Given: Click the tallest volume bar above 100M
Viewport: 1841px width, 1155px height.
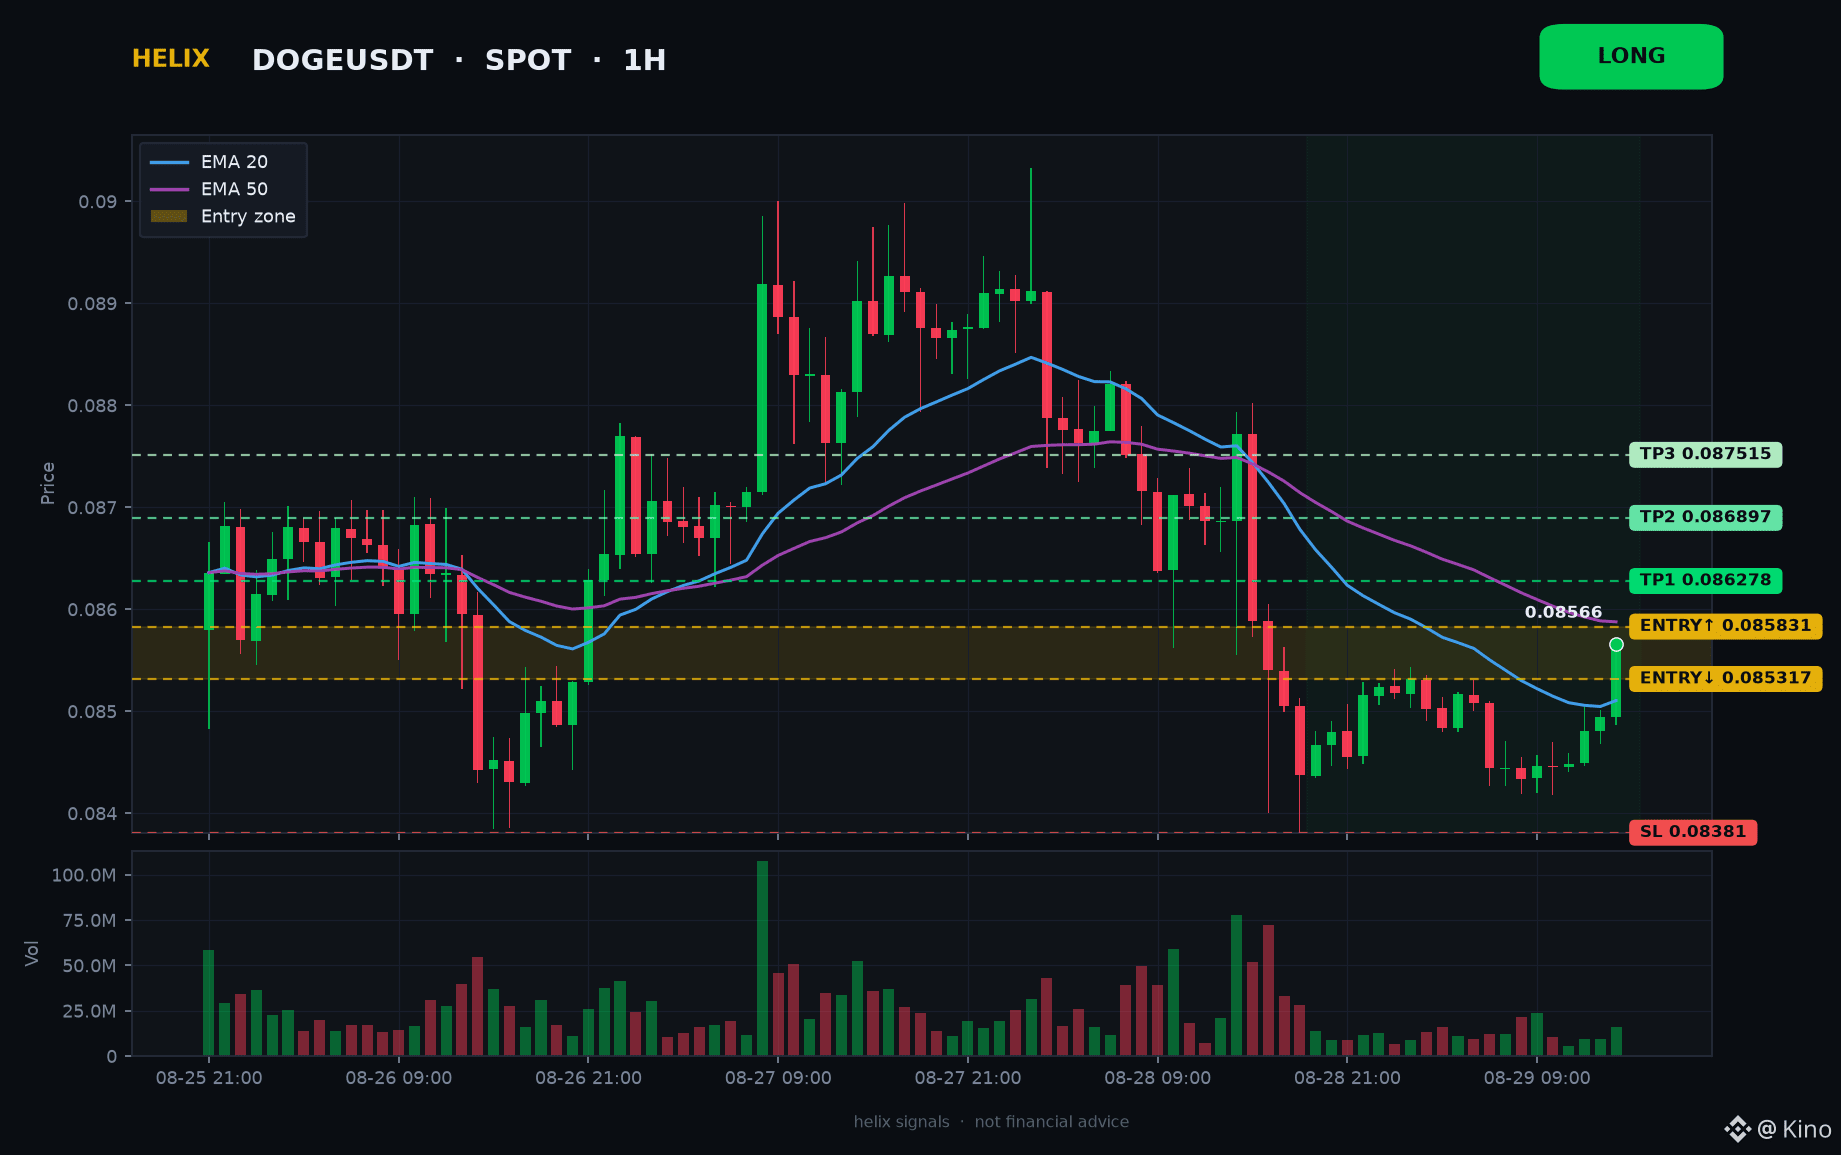Looking at the screenshot, I should (762, 958).
